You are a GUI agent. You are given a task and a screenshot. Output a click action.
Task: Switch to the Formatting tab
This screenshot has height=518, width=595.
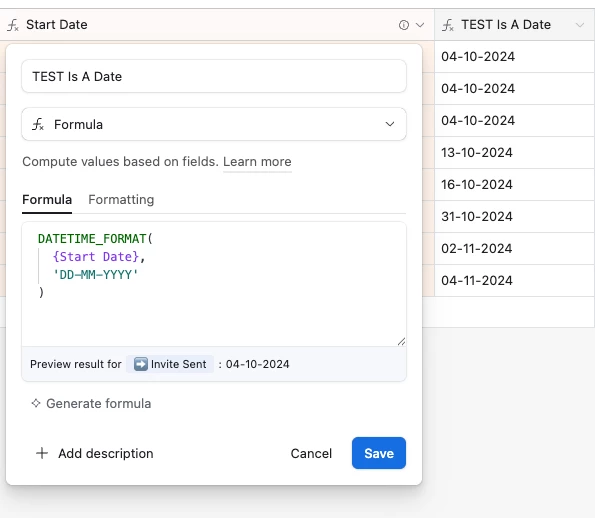[x=121, y=200]
